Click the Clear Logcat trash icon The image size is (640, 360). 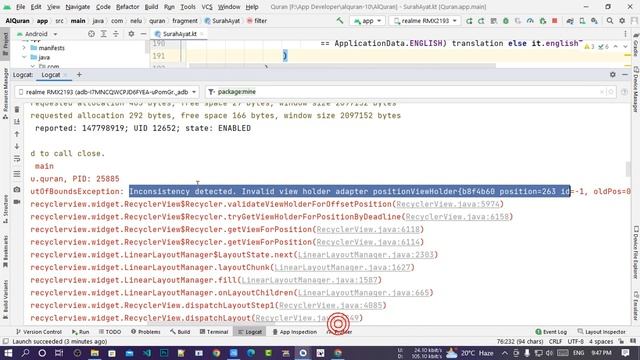point(17,109)
